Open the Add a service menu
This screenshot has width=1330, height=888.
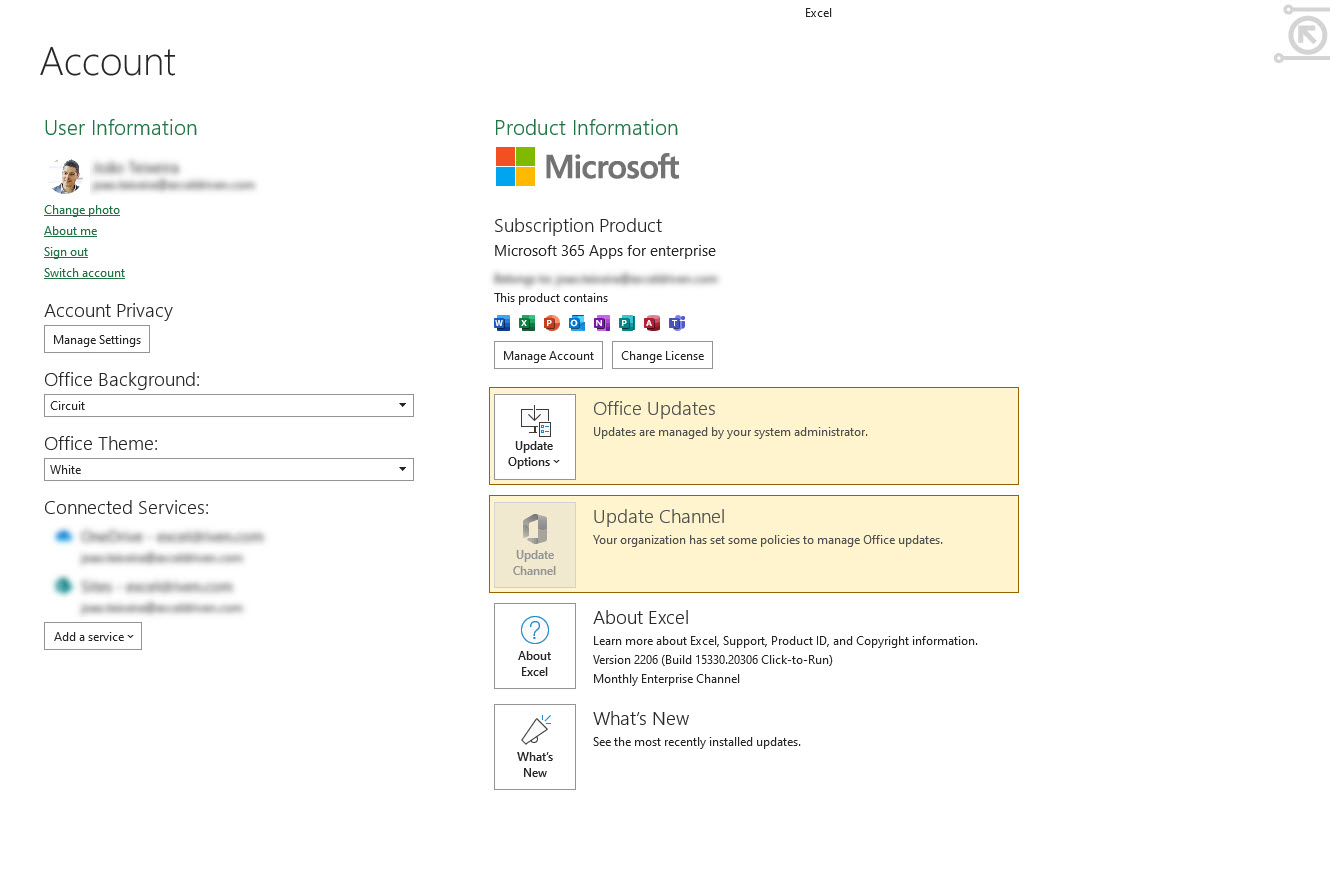click(x=92, y=635)
